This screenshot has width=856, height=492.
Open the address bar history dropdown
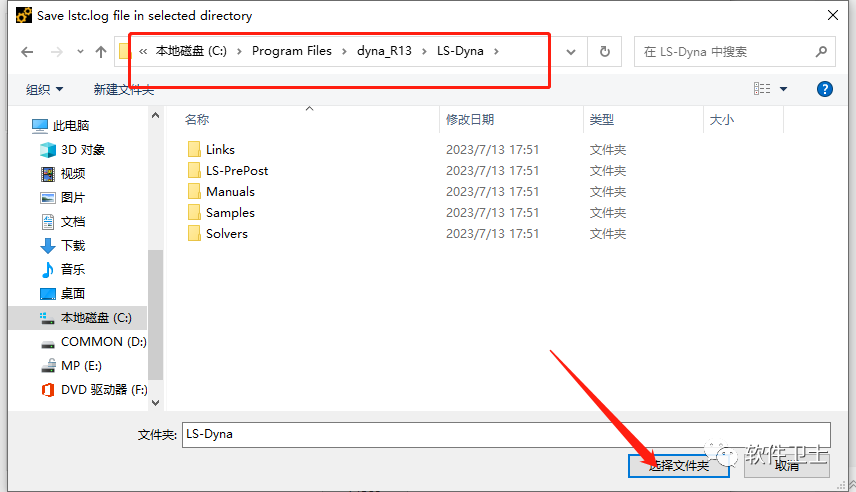tap(571, 52)
